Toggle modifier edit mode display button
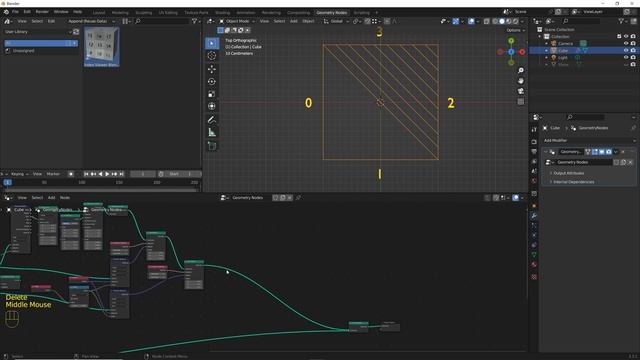Viewport: 640px width, 360px height. pyautogui.click(x=595, y=152)
